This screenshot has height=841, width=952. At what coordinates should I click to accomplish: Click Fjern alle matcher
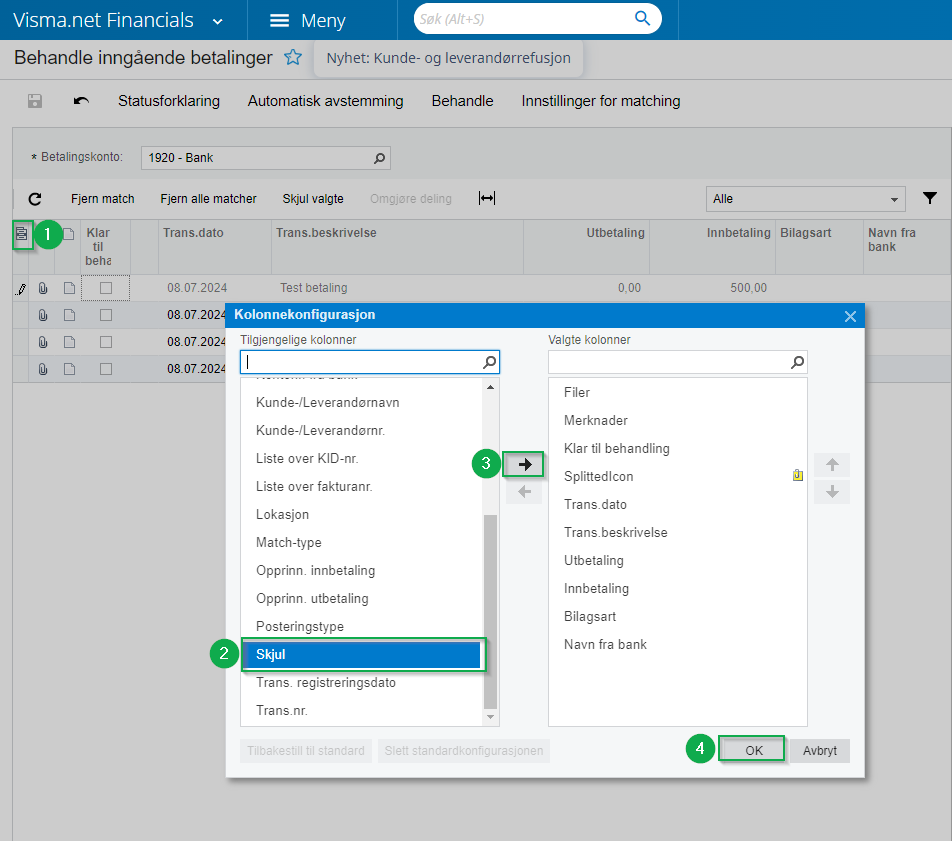208,199
